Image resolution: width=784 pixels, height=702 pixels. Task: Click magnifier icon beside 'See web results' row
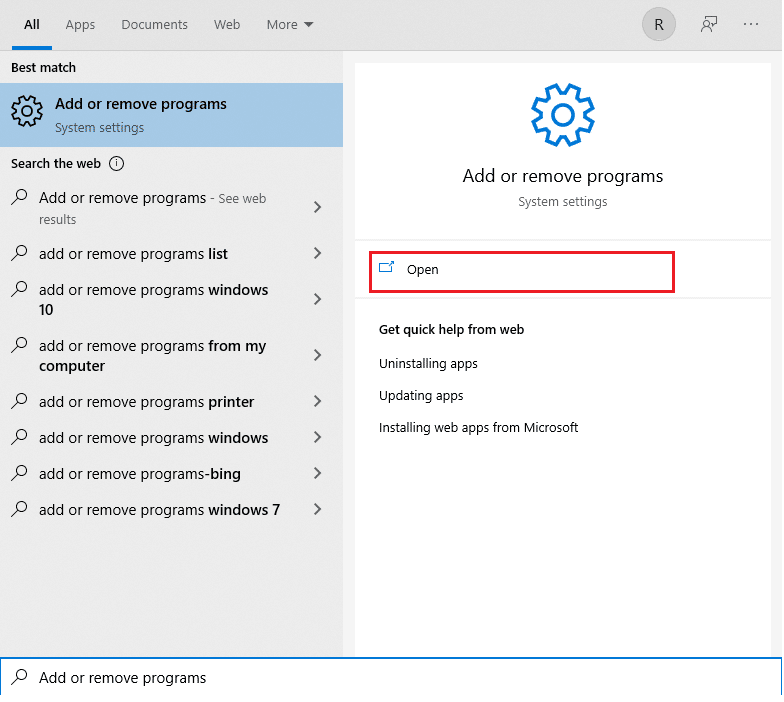tap(19, 196)
